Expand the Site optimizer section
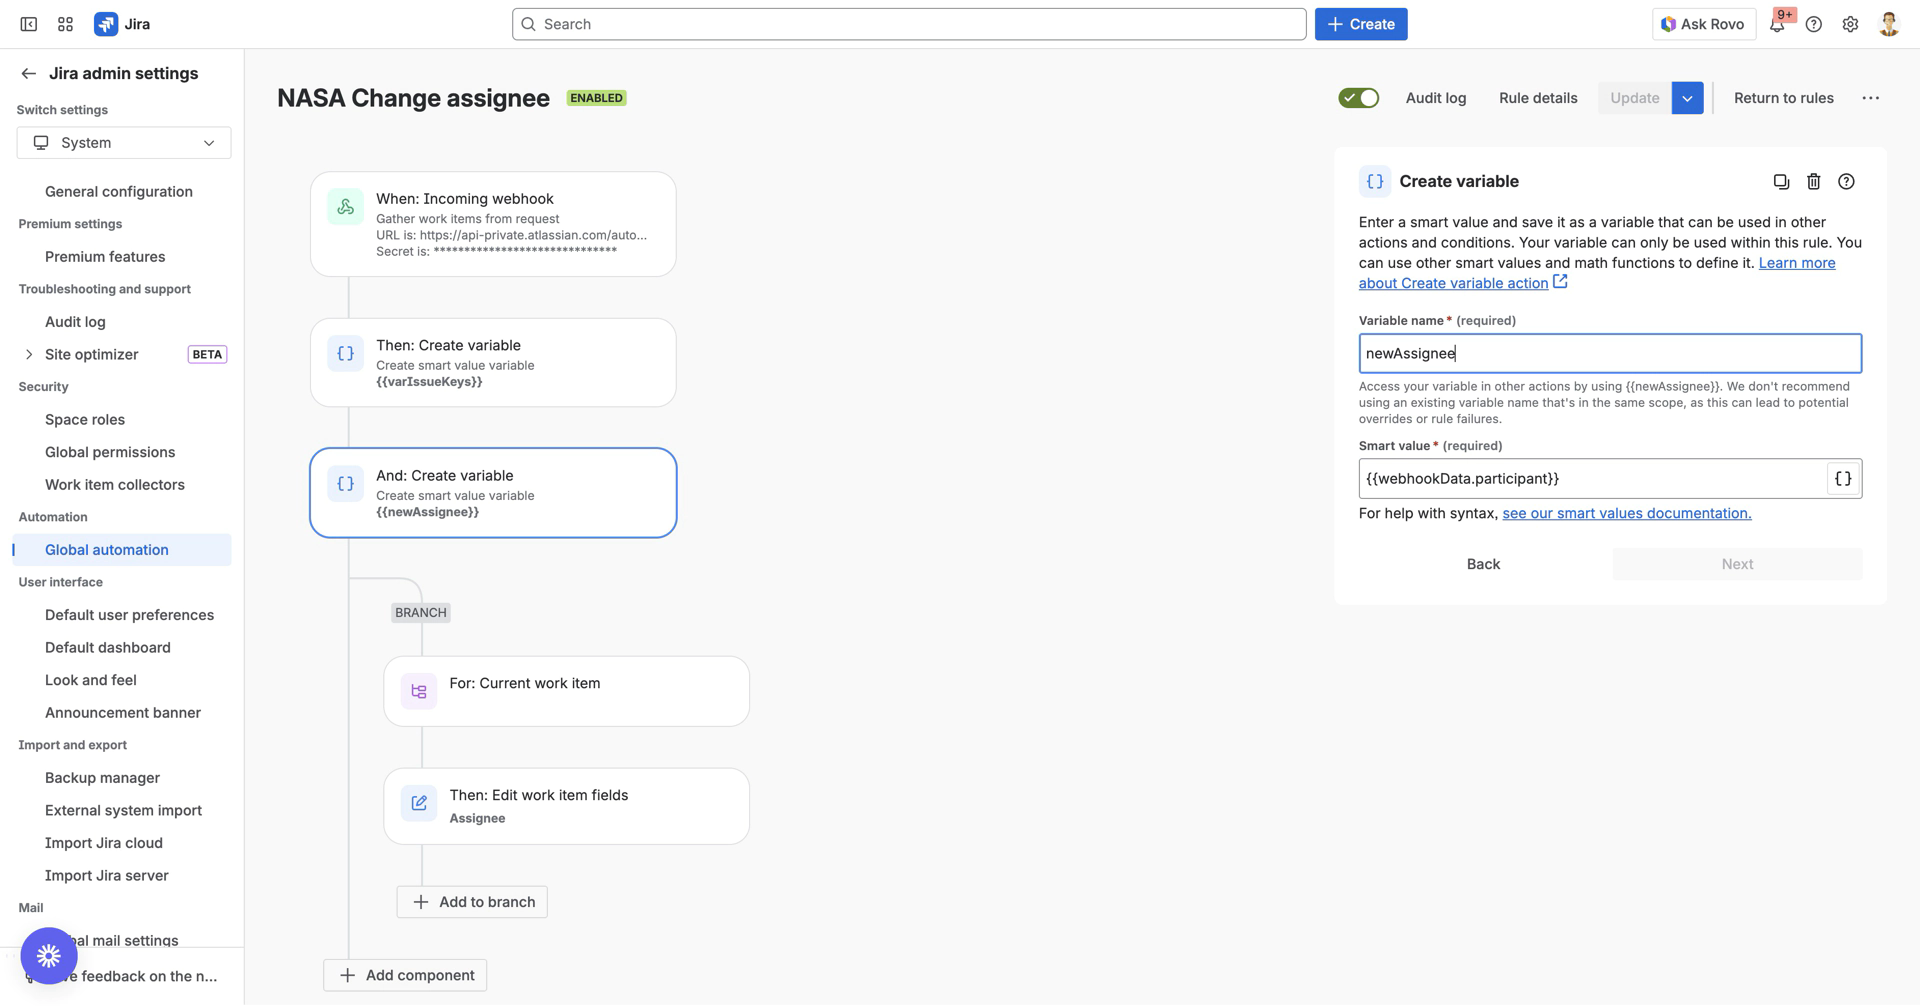The height and width of the screenshot is (1006, 1920). [28, 354]
